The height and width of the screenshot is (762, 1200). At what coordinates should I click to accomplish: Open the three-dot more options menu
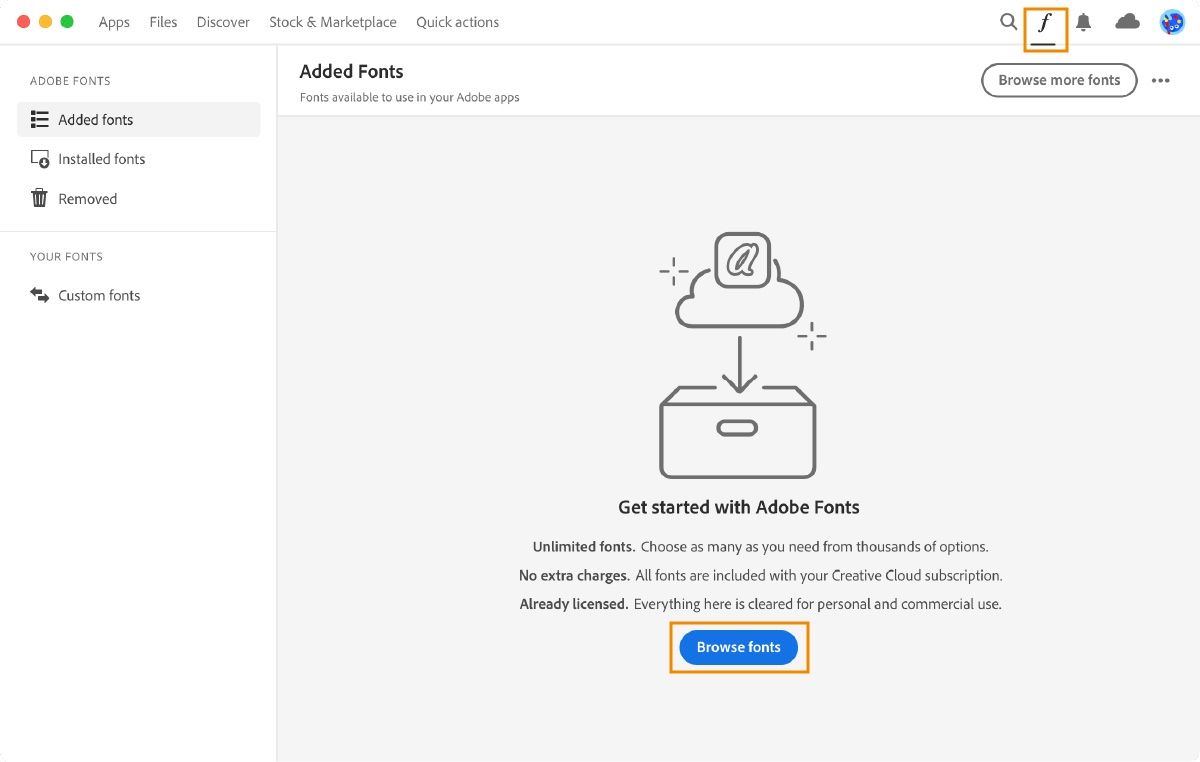pos(1160,81)
